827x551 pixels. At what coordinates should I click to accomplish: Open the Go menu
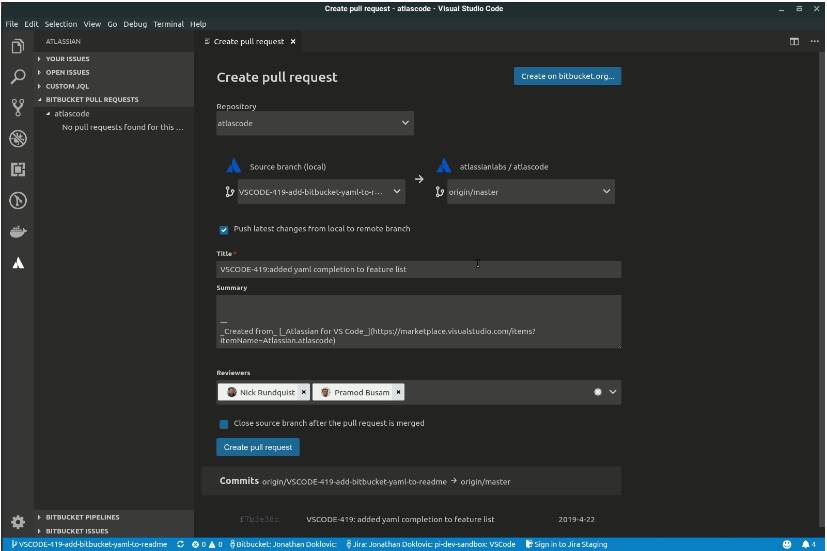112,24
